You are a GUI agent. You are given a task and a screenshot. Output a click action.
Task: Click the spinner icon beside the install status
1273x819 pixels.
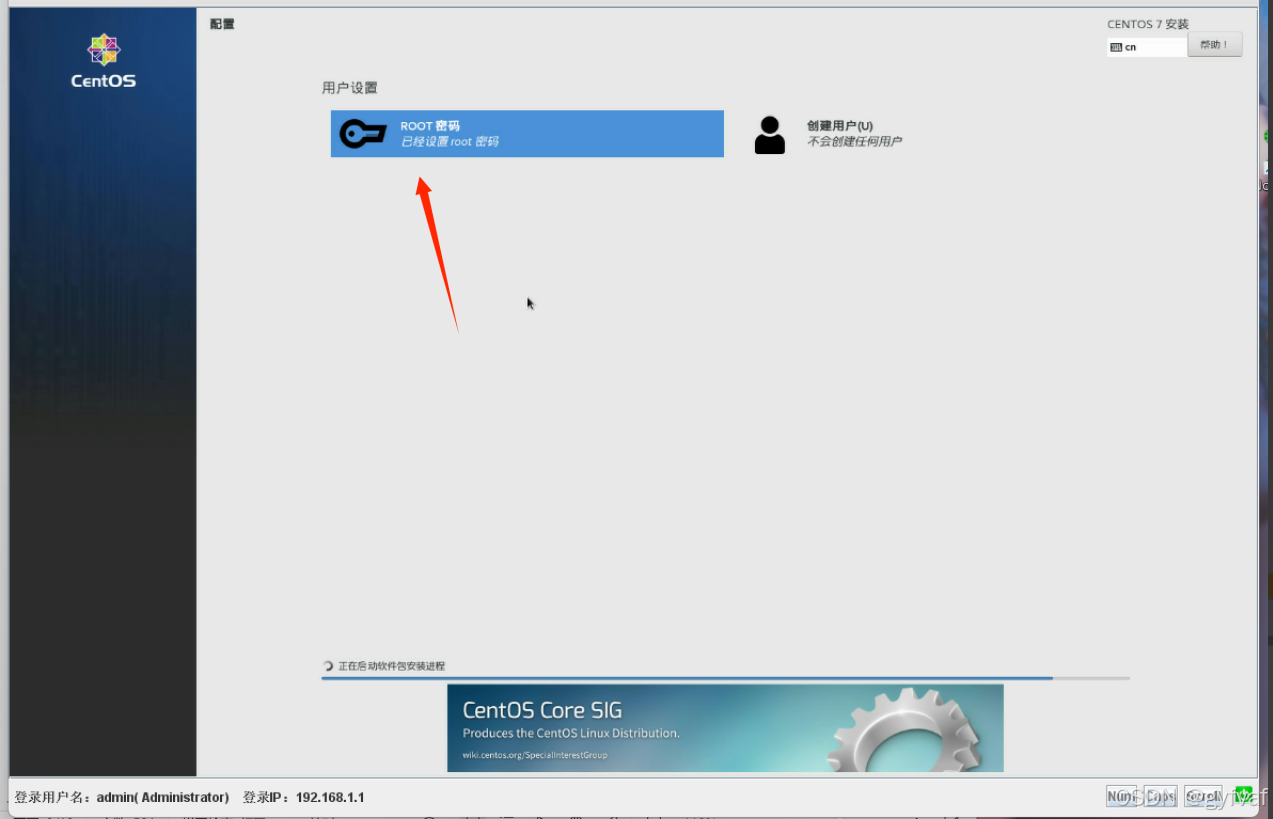point(328,666)
